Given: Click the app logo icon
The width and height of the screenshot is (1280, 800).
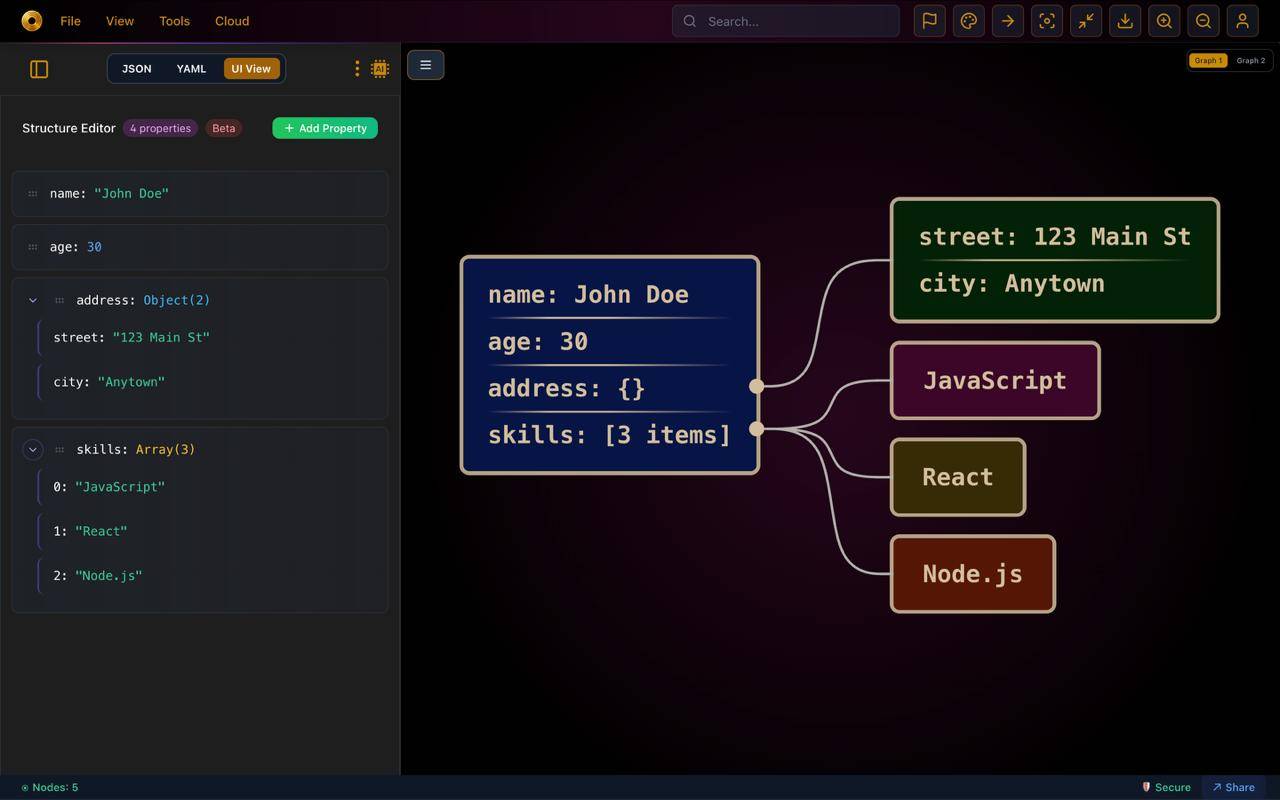Looking at the screenshot, I should click(x=31, y=20).
